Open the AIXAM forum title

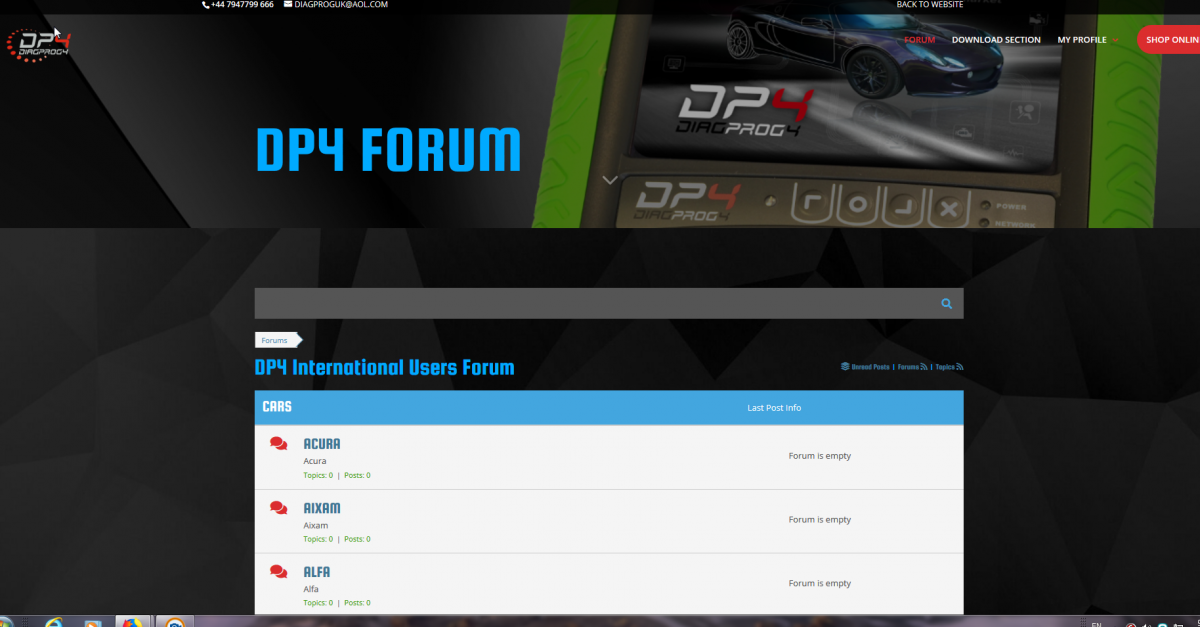click(x=322, y=508)
